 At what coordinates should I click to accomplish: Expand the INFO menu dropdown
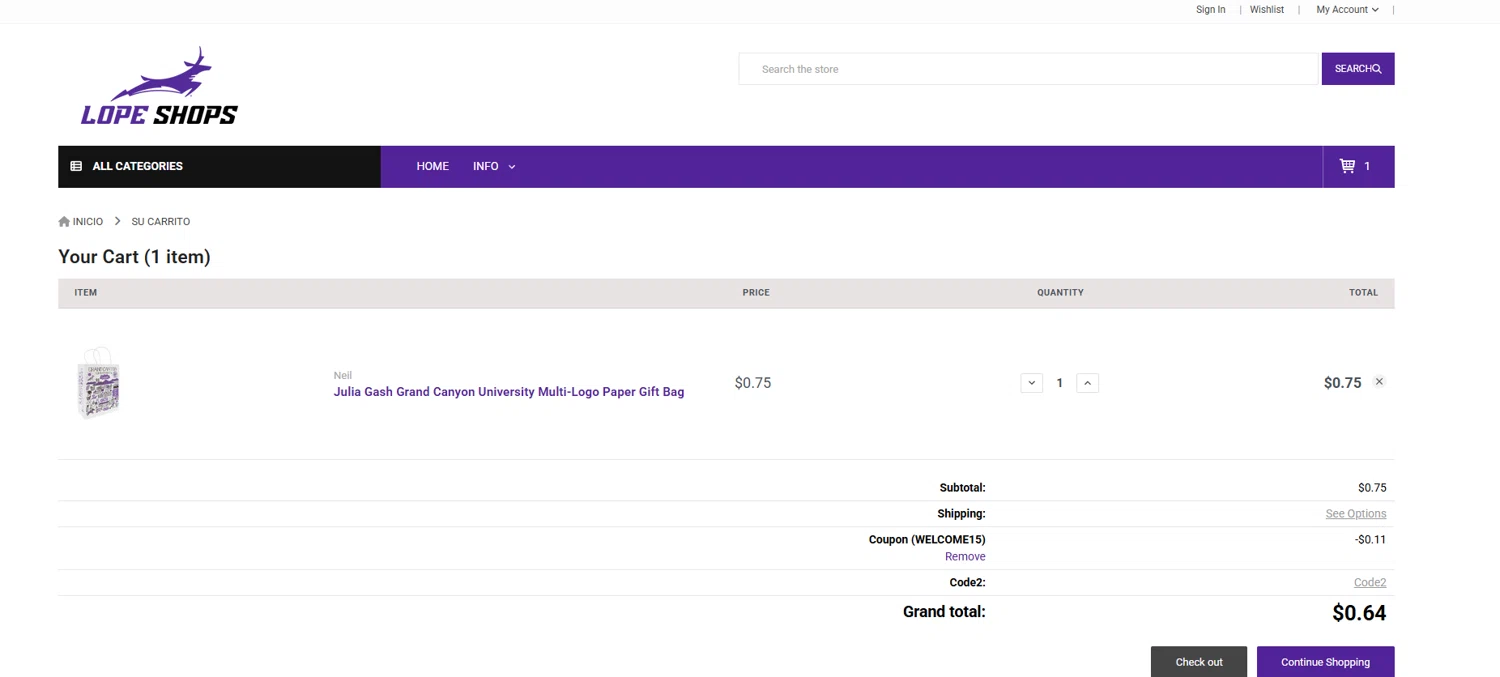[x=494, y=166]
